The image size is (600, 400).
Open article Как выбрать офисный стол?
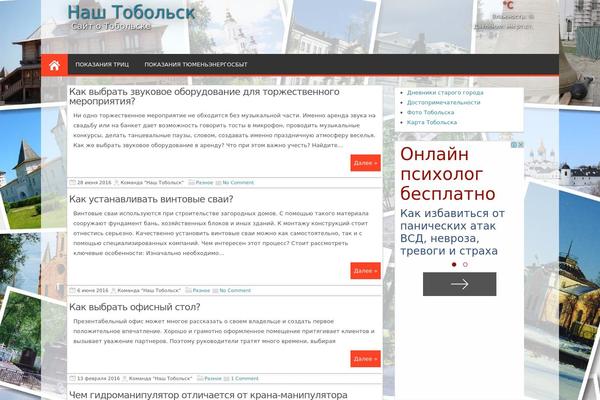(x=135, y=307)
